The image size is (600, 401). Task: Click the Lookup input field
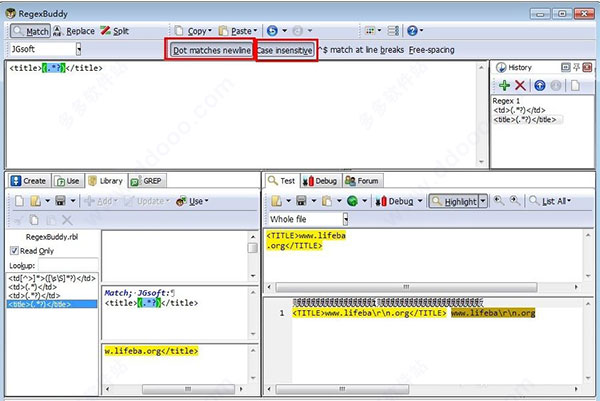point(68,265)
